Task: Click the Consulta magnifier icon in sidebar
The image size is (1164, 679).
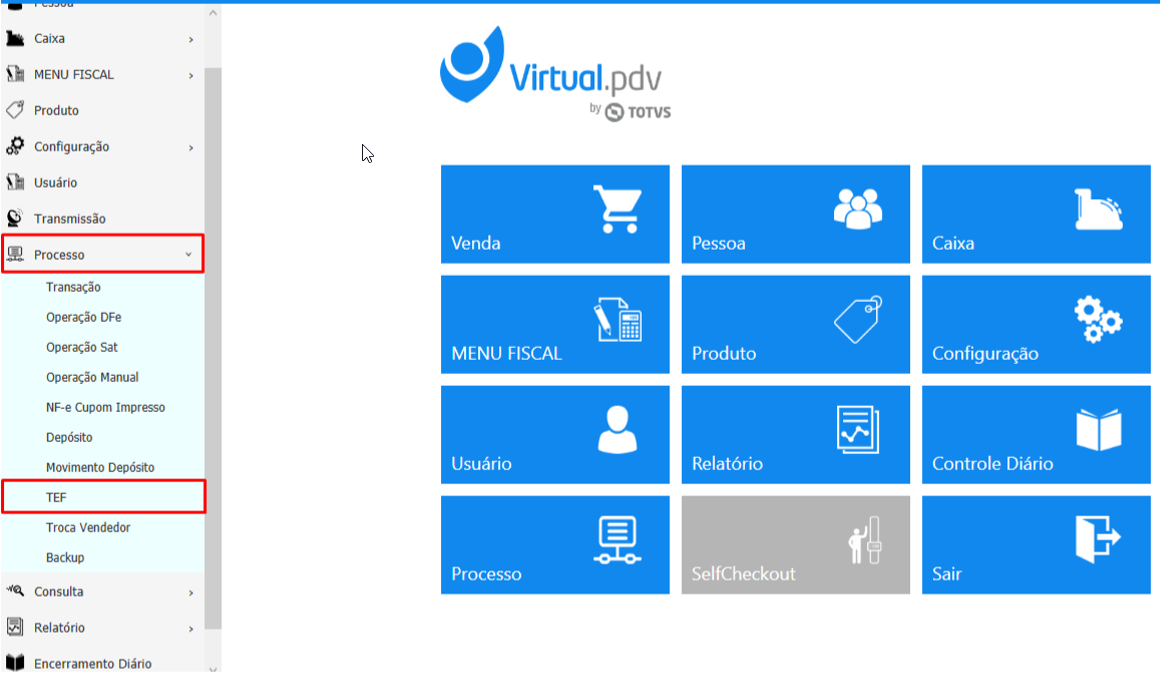Action: point(15,591)
